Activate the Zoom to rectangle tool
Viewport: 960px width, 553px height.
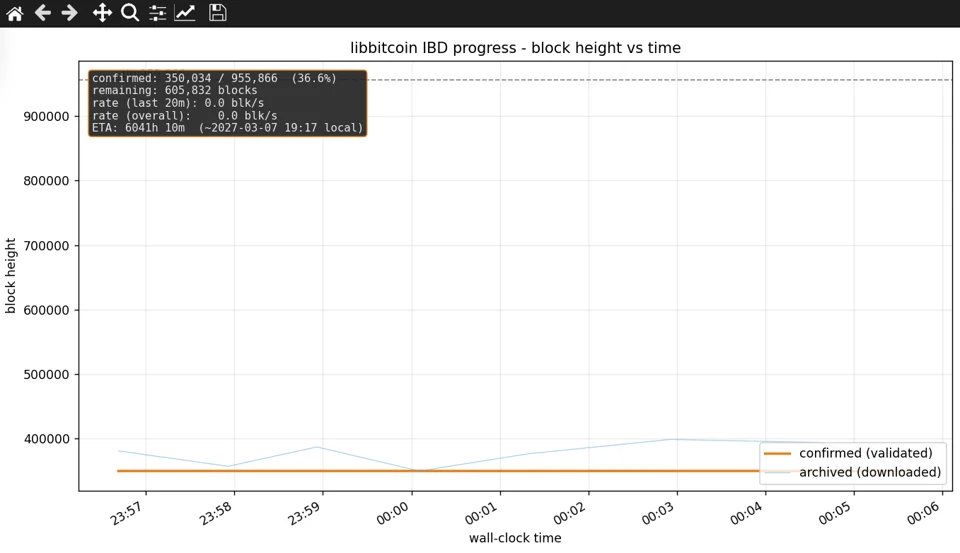tap(130, 13)
